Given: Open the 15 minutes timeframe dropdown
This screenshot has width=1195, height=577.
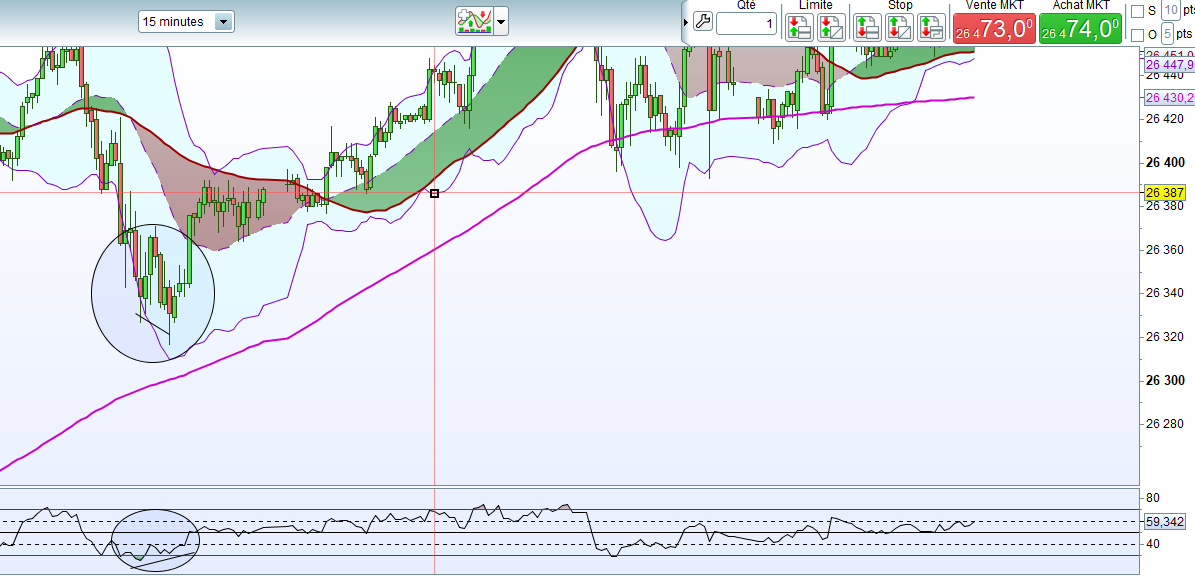Looking at the screenshot, I should [186, 21].
